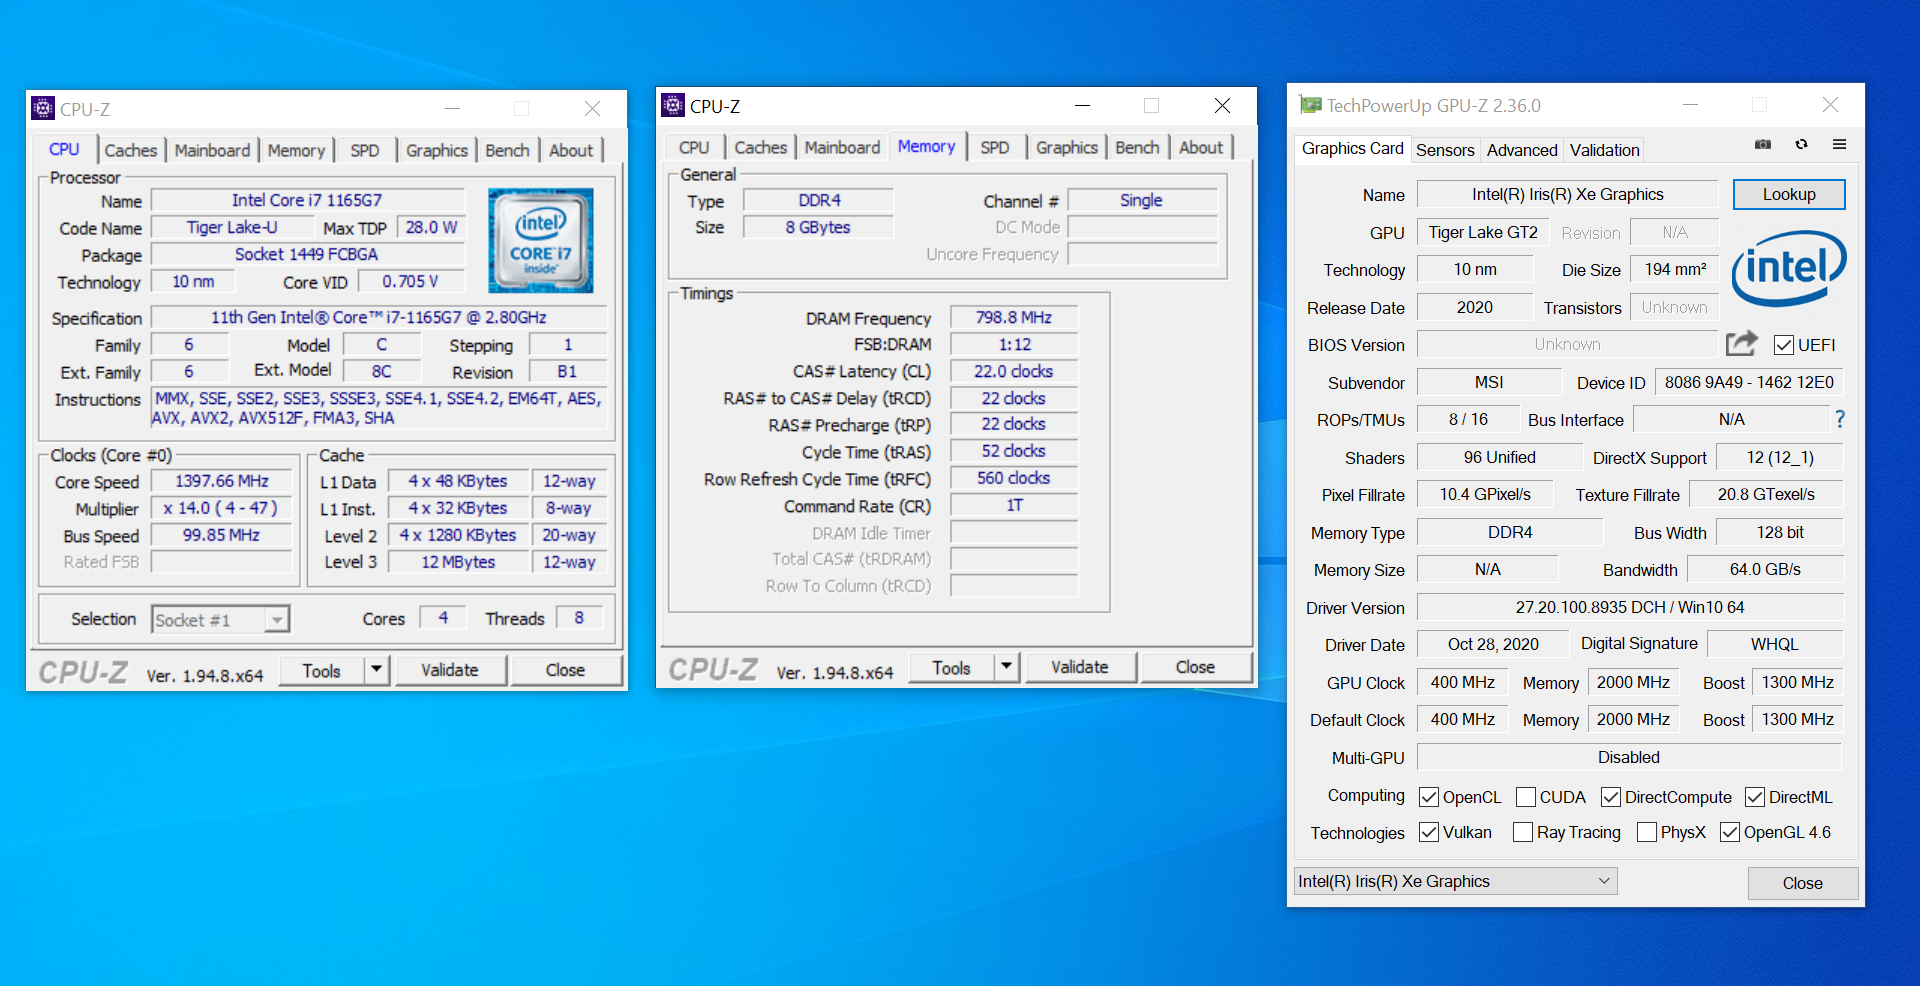The image size is (1920, 986).
Task: Click DRAM Frequency value 798.8 MHz
Action: (x=1013, y=317)
